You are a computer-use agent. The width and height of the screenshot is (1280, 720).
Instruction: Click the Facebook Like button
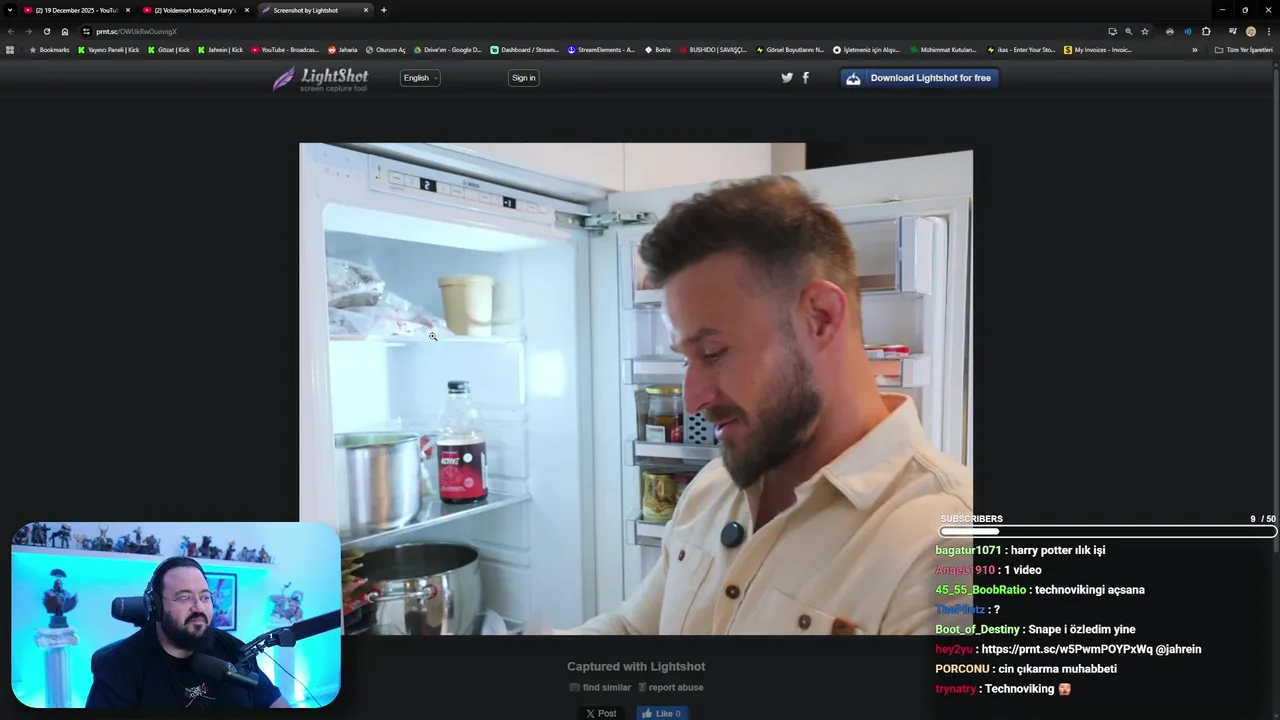pyautogui.click(x=662, y=713)
